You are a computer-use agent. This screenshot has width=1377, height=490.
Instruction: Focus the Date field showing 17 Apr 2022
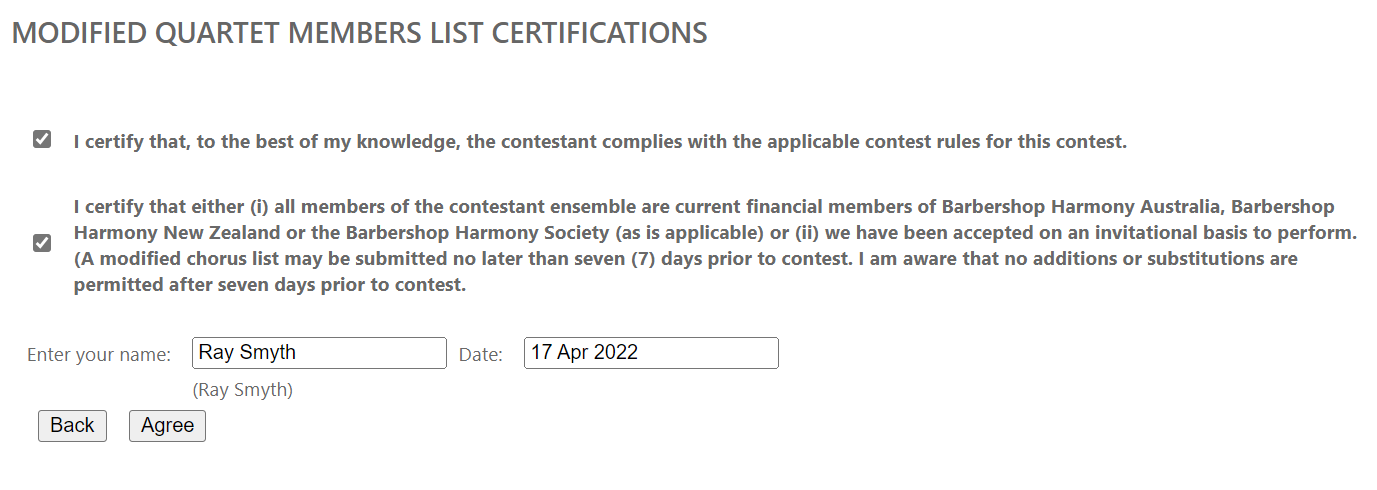(651, 353)
